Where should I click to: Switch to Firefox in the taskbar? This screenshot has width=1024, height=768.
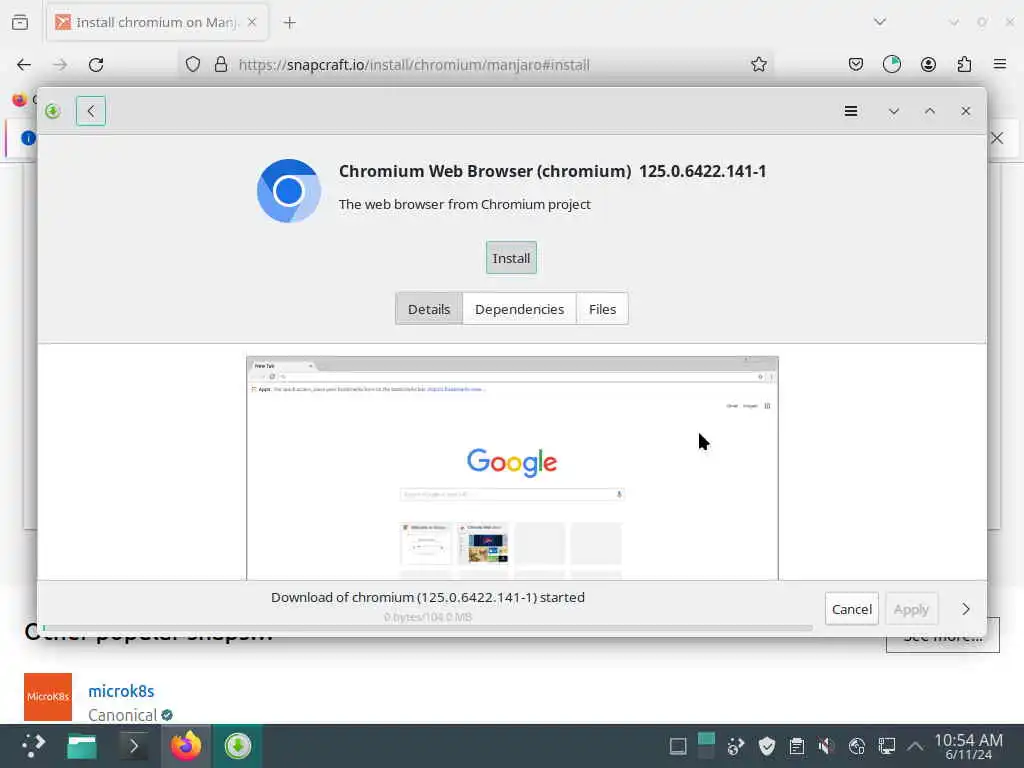click(x=186, y=746)
